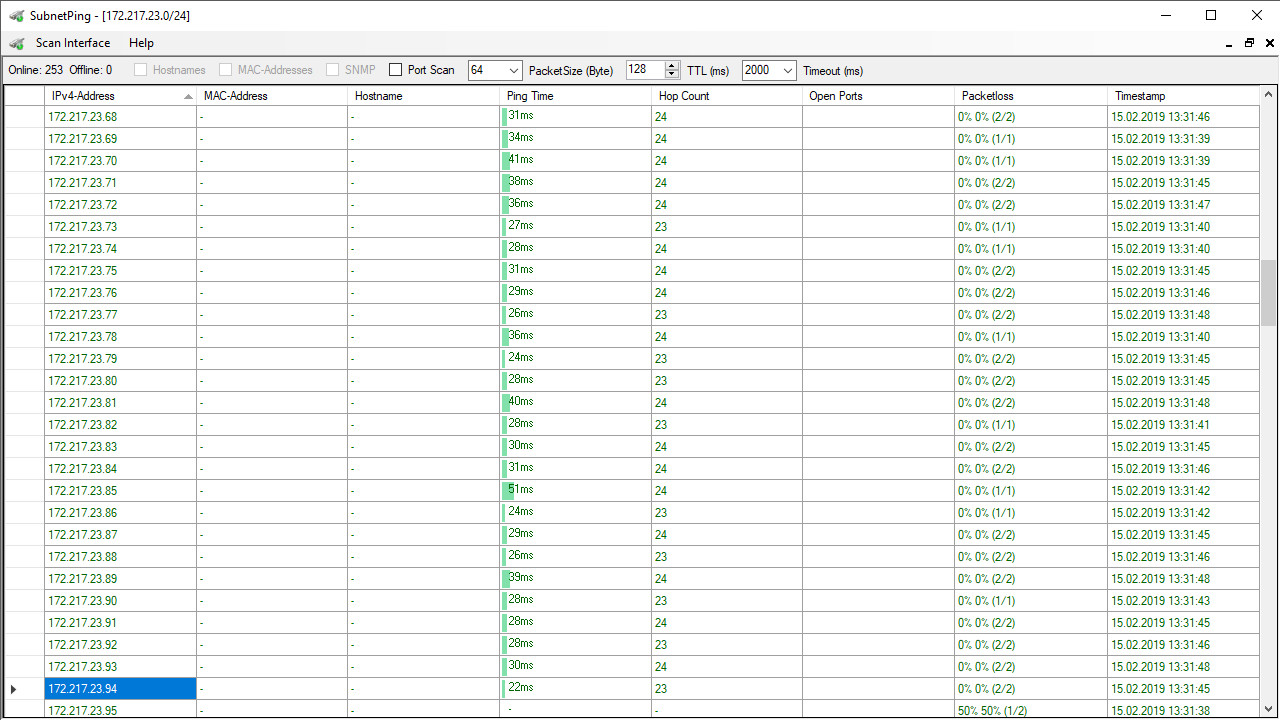The image size is (1280, 720).
Task: Click the Packetloss column header
Action: tap(1030, 96)
